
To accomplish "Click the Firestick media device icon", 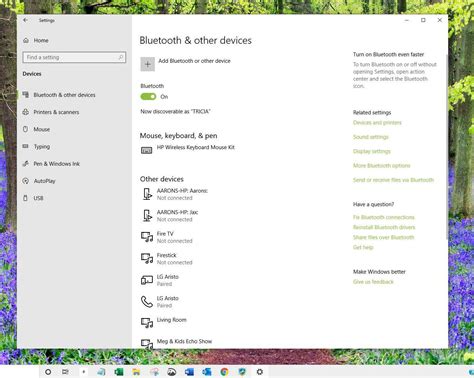I will (147, 258).
